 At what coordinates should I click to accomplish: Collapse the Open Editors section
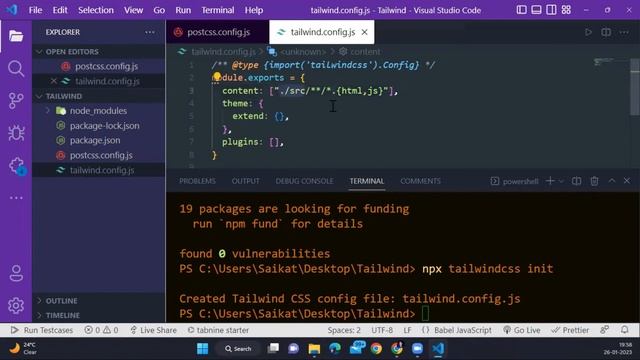pyautogui.click(x=99, y=51)
